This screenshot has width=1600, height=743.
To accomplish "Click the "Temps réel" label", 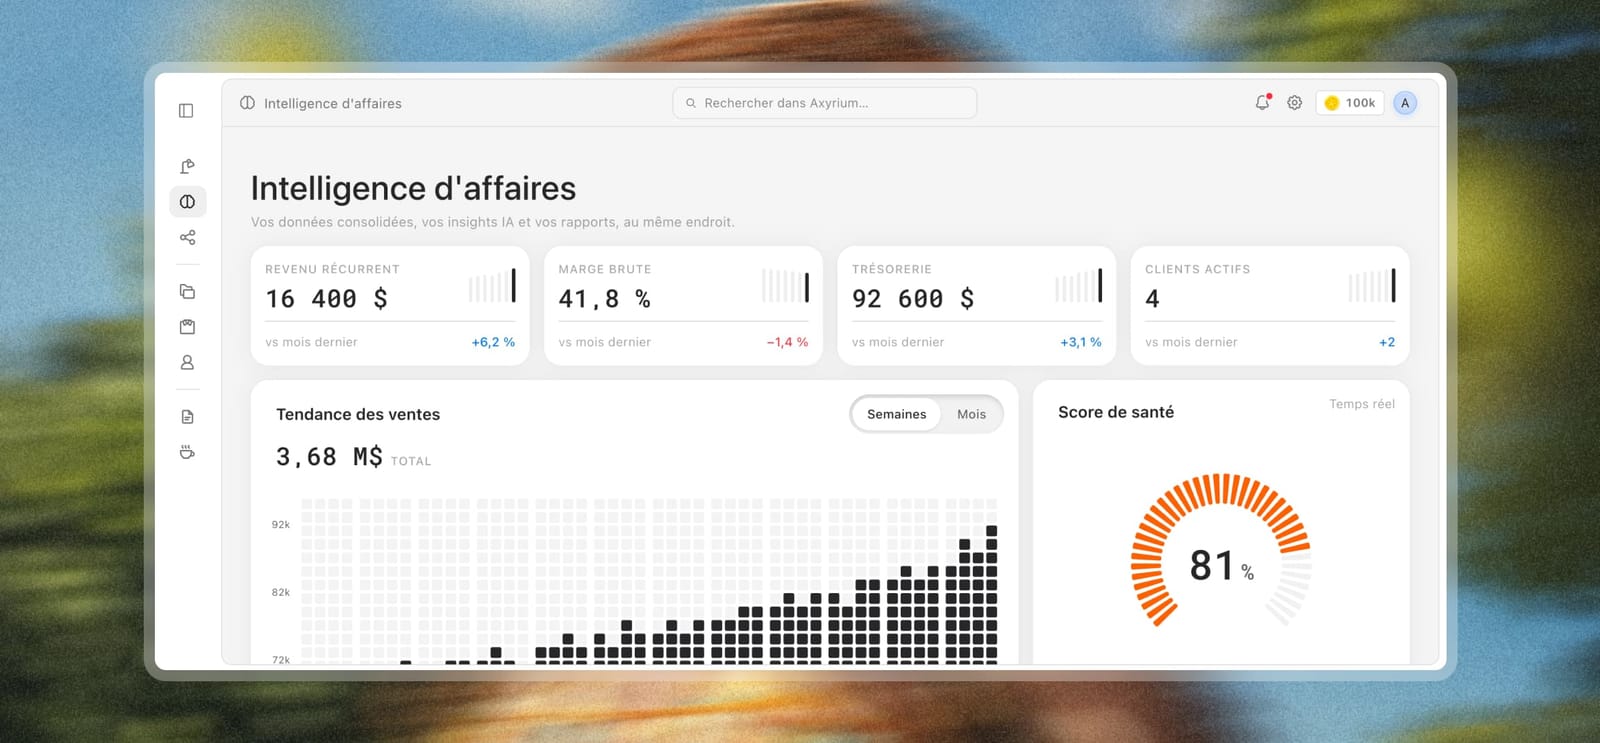I will tap(1362, 404).
